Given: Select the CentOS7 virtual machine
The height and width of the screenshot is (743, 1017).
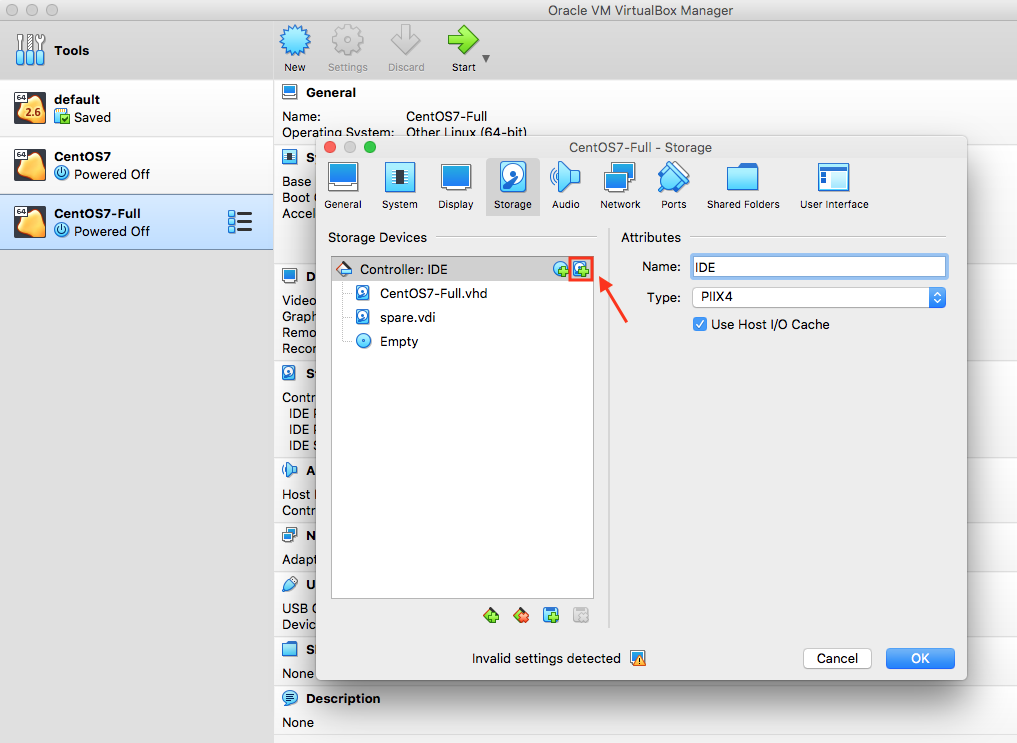Looking at the screenshot, I should pos(136,165).
